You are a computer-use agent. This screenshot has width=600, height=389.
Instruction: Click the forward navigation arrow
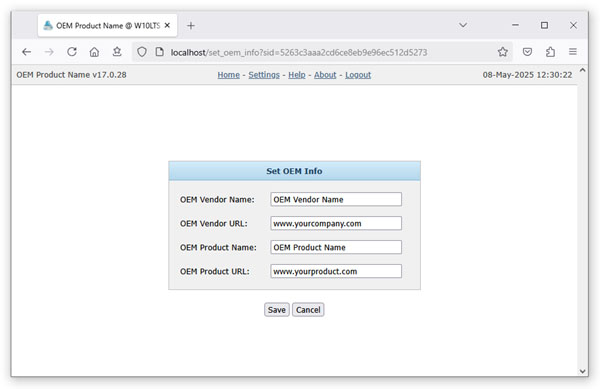point(49,52)
